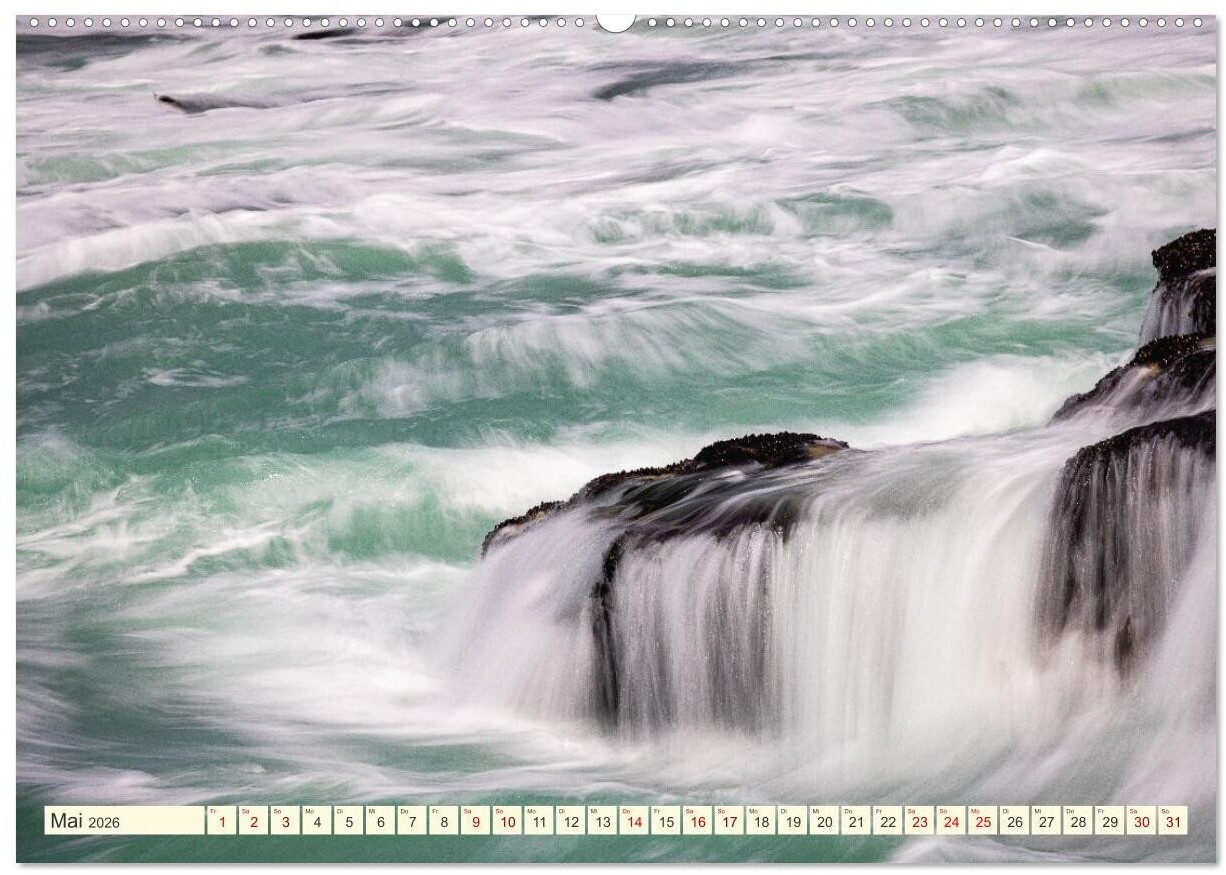Select day 29 cell
The height and width of the screenshot is (875, 1226).
click(1109, 821)
